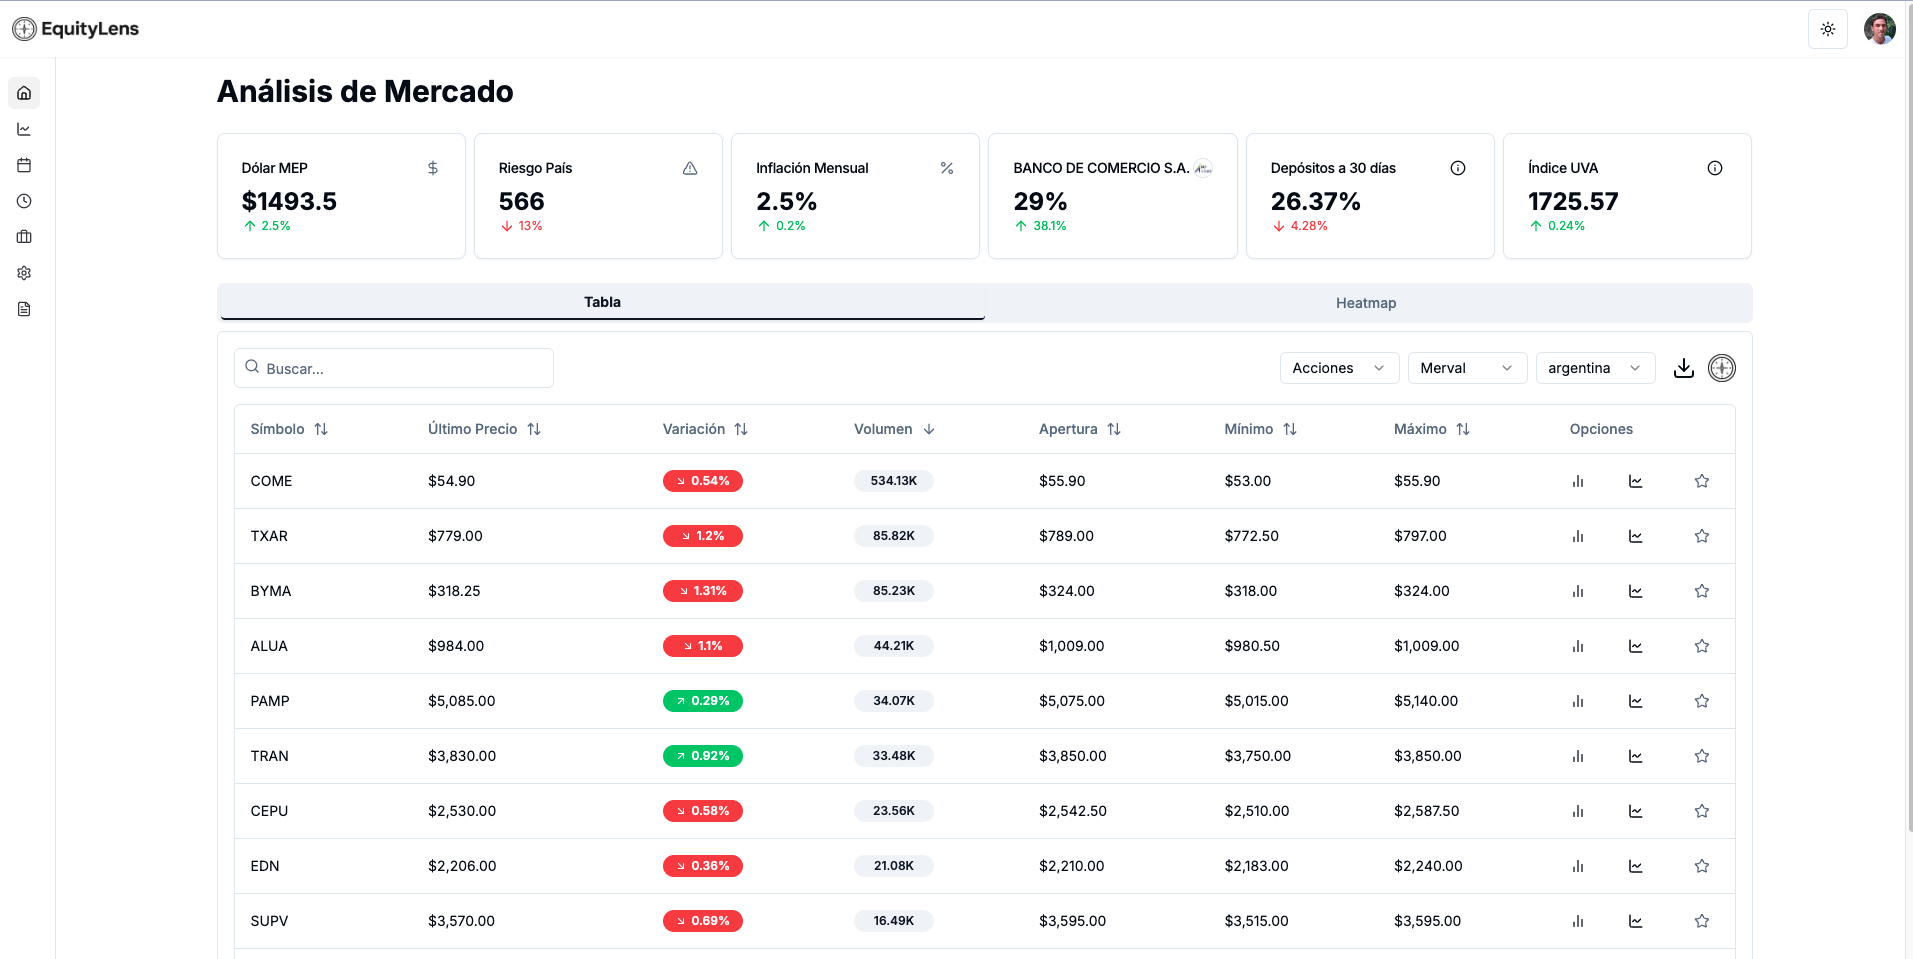Screen dimensions: 1913x959
Task: Expand the Acciones dropdown
Action: pos(1338,368)
